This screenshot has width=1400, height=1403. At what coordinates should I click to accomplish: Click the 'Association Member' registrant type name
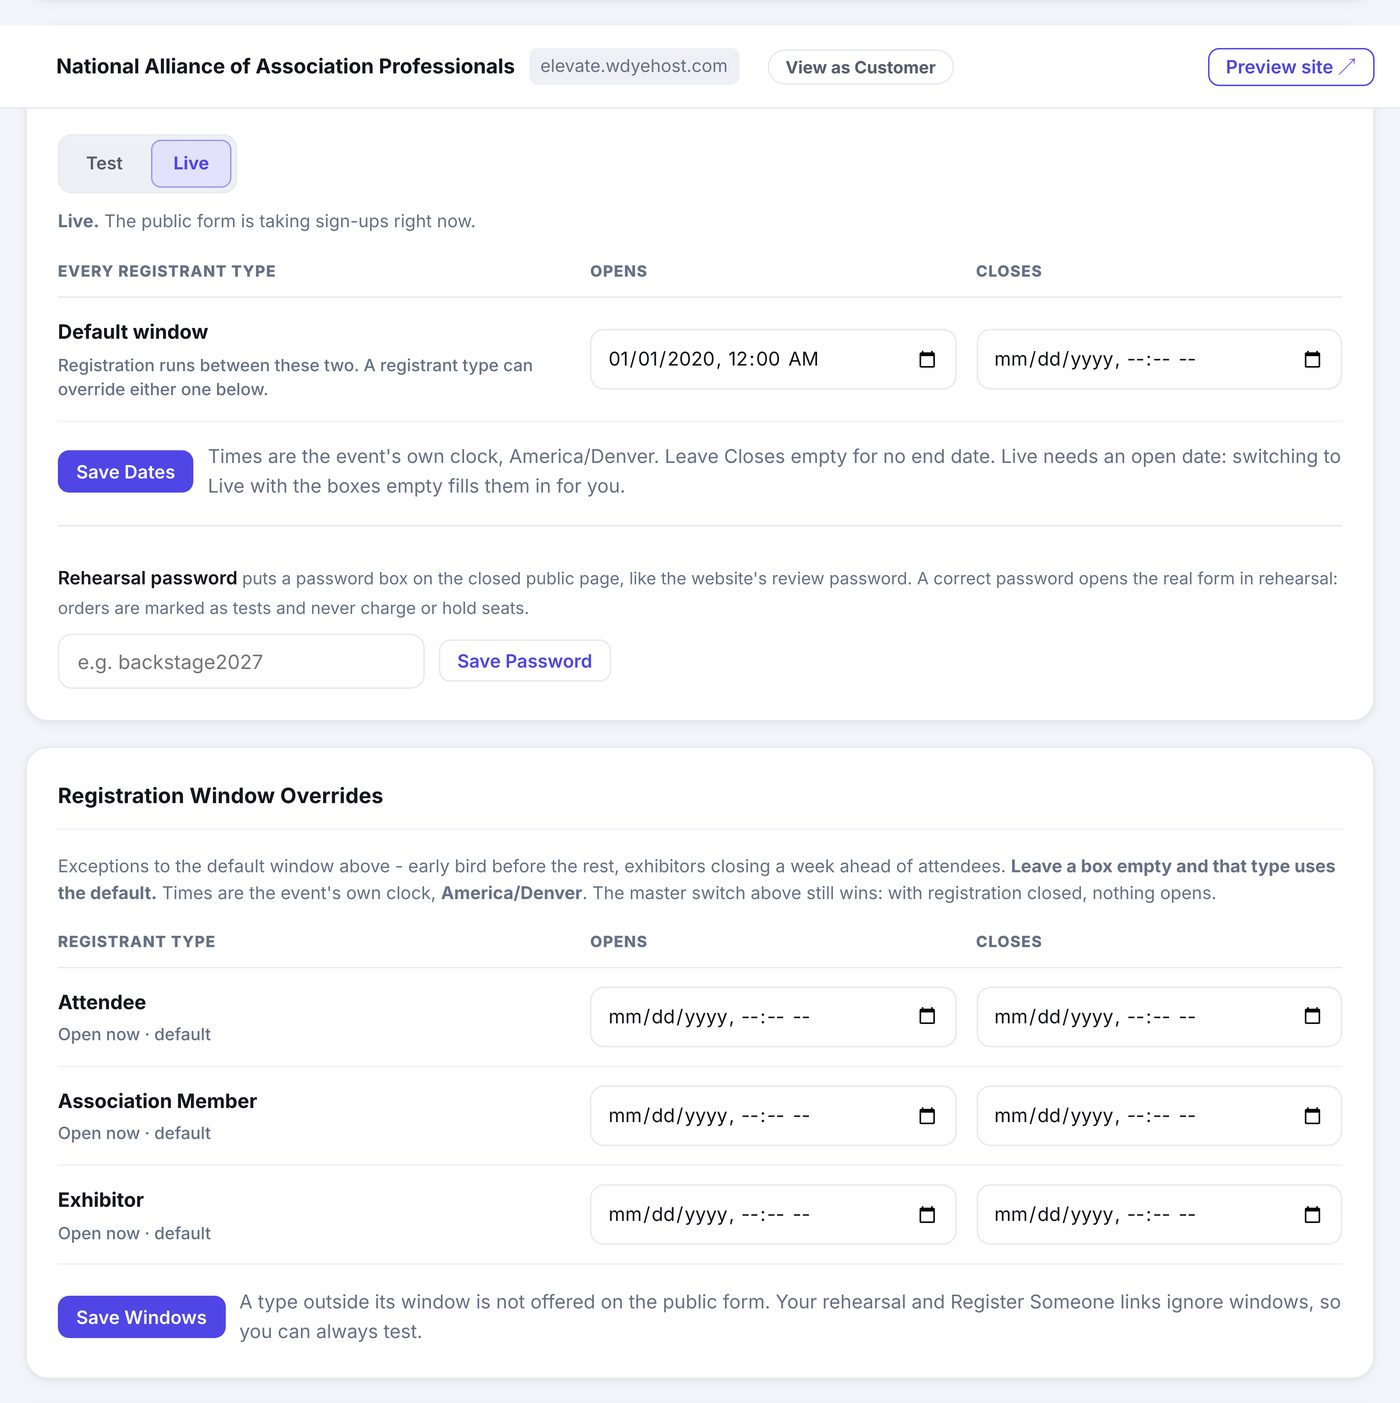point(157,1101)
